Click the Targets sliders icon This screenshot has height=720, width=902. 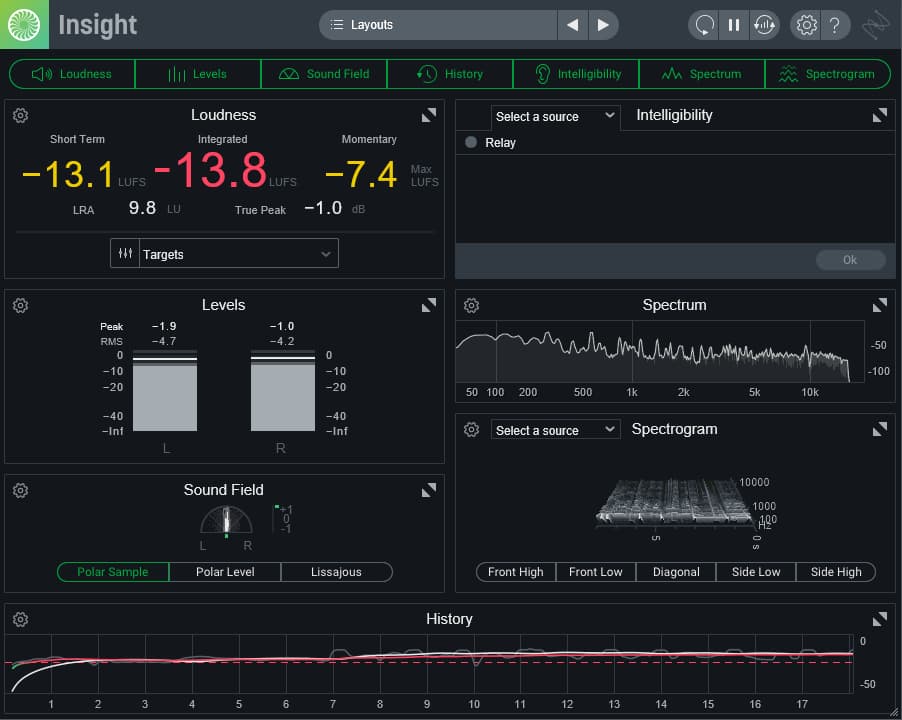pyautogui.click(x=125, y=253)
